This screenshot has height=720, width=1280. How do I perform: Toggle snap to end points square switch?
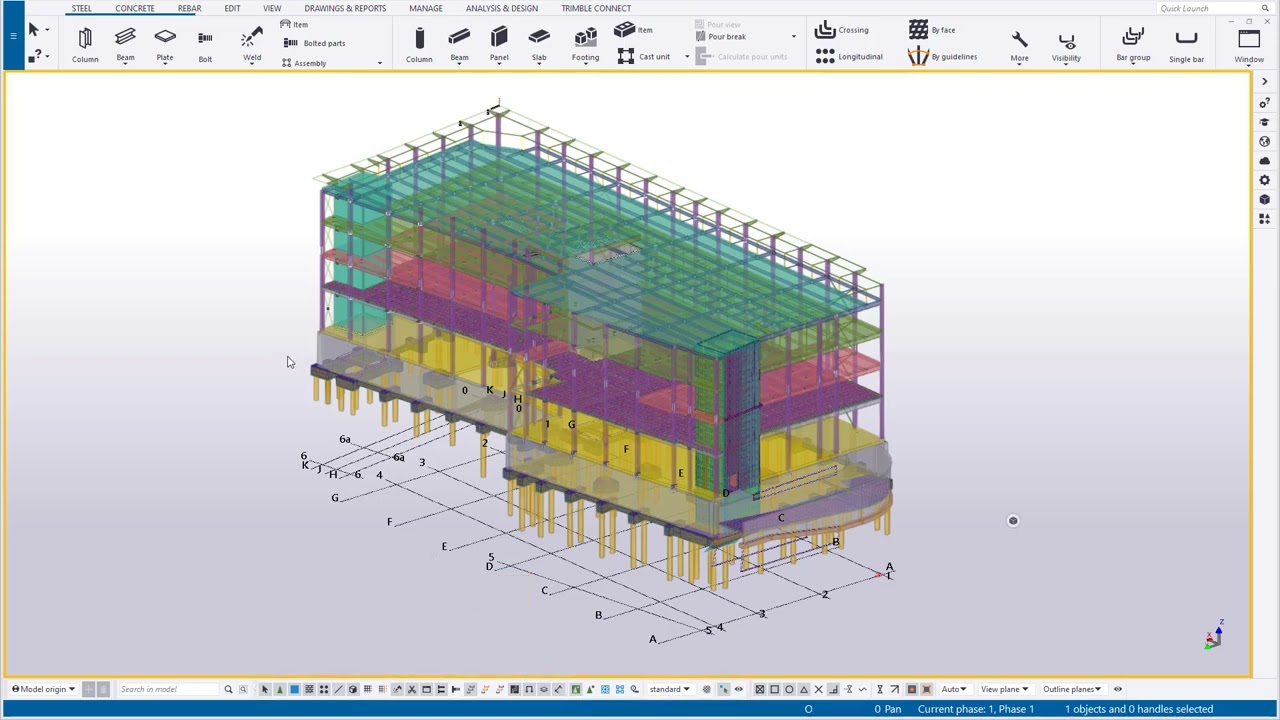774,689
